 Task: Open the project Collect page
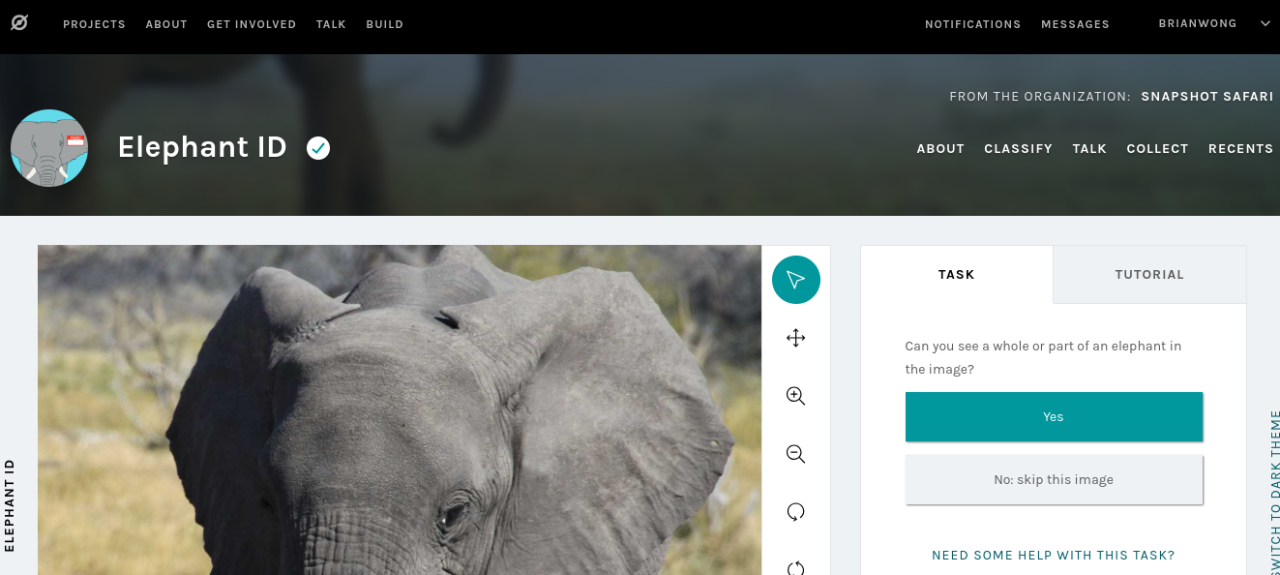[1157, 149]
